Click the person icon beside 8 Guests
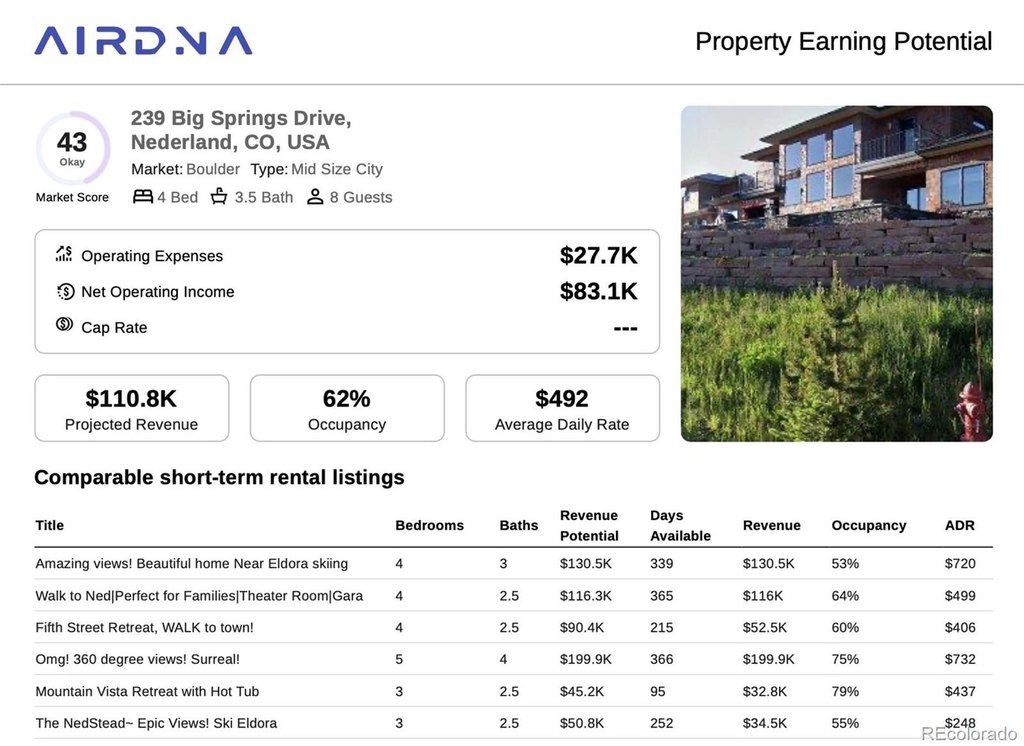This screenshot has height=746, width=1024. (x=315, y=197)
